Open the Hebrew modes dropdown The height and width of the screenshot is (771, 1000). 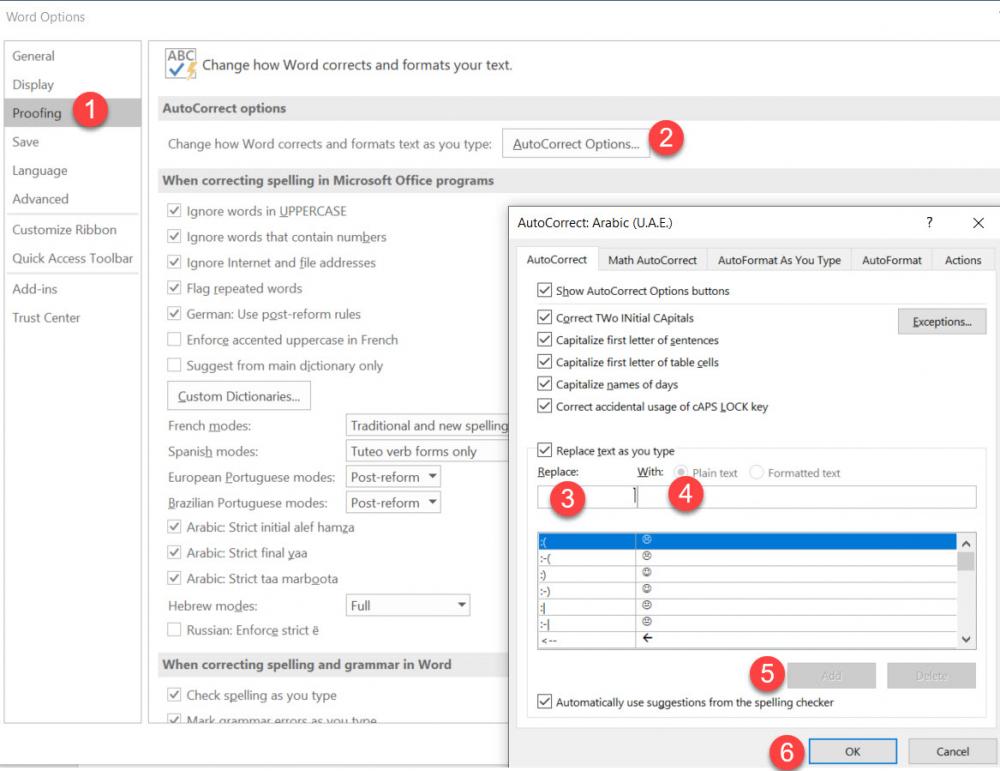pos(408,605)
